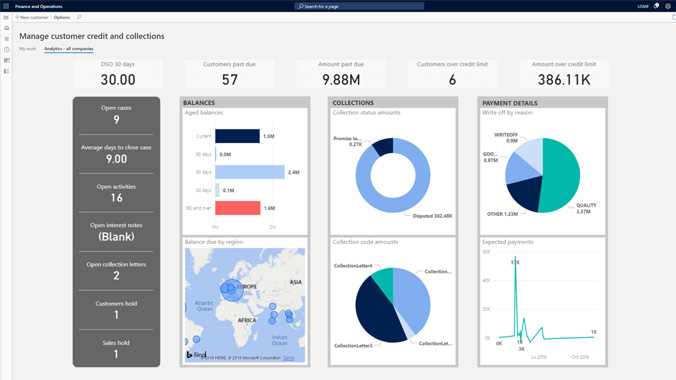Open Workspaces icon in the sidebar

(6, 60)
